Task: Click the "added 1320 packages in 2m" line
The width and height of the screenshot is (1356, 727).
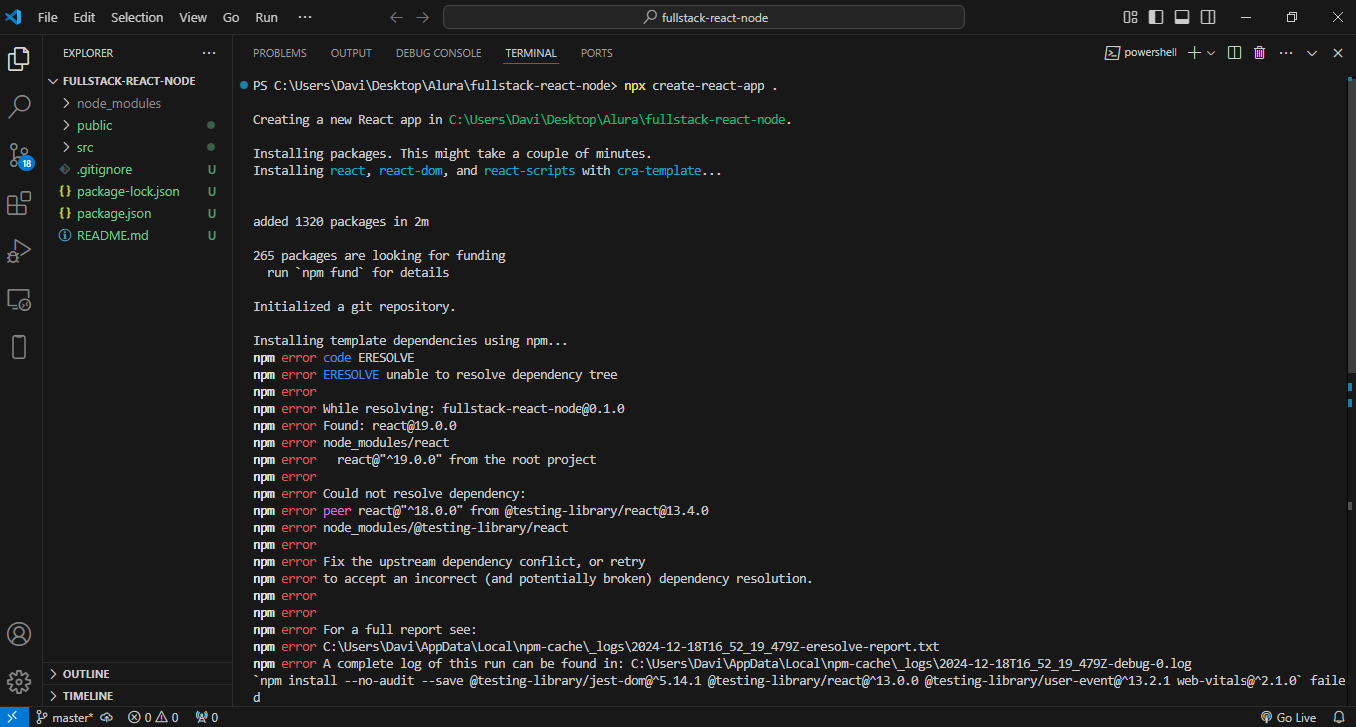Action: (341, 221)
